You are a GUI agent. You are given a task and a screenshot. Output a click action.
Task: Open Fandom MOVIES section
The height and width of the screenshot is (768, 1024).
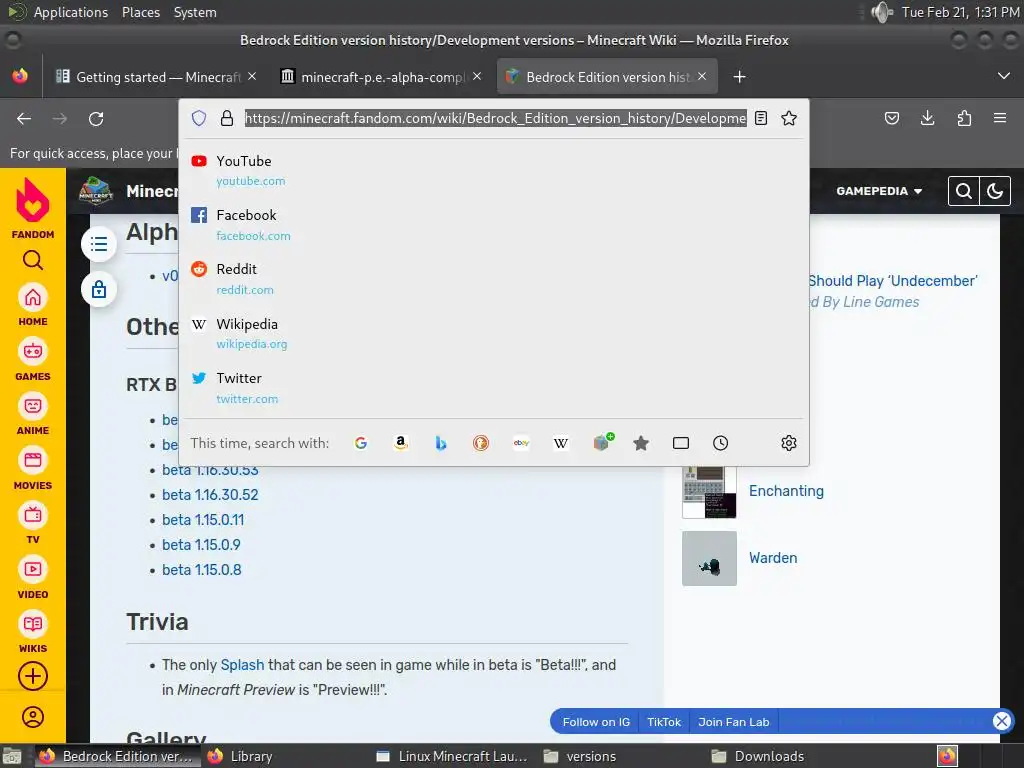coord(33,469)
